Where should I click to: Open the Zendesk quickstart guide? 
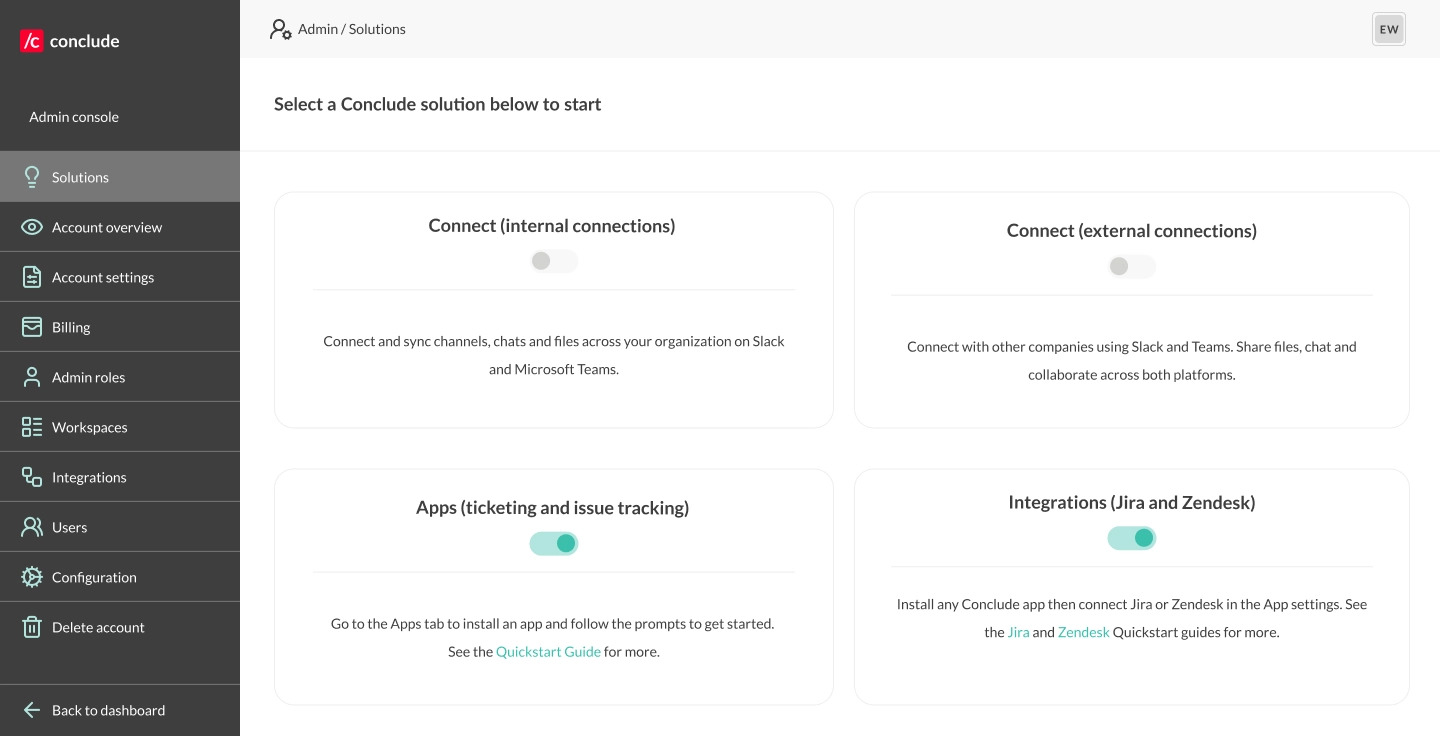coord(1083,632)
